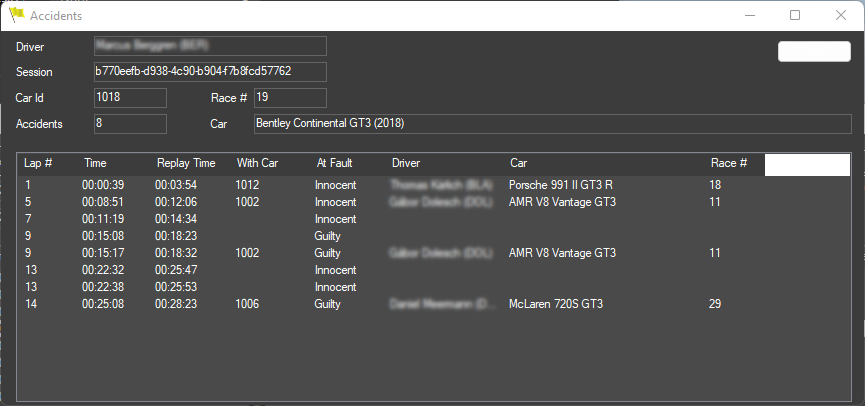Viewport: 865px width, 406px height.
Task: Sort by the With Car column header
Action: pyautogui.click(x=257, y=163)
